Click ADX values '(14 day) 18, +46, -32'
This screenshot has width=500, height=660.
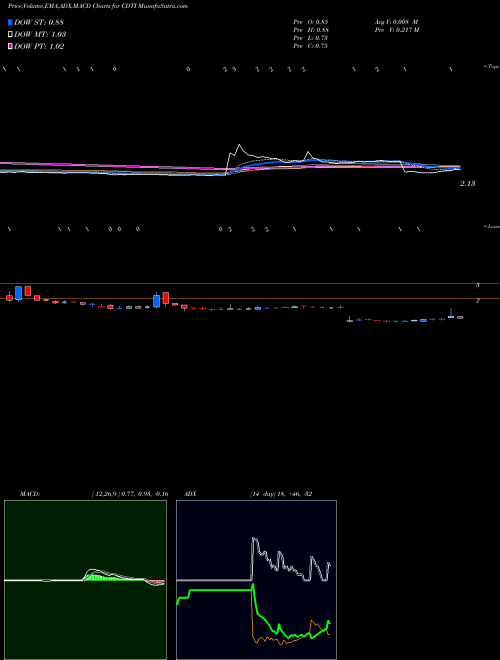tap(280, 494)
